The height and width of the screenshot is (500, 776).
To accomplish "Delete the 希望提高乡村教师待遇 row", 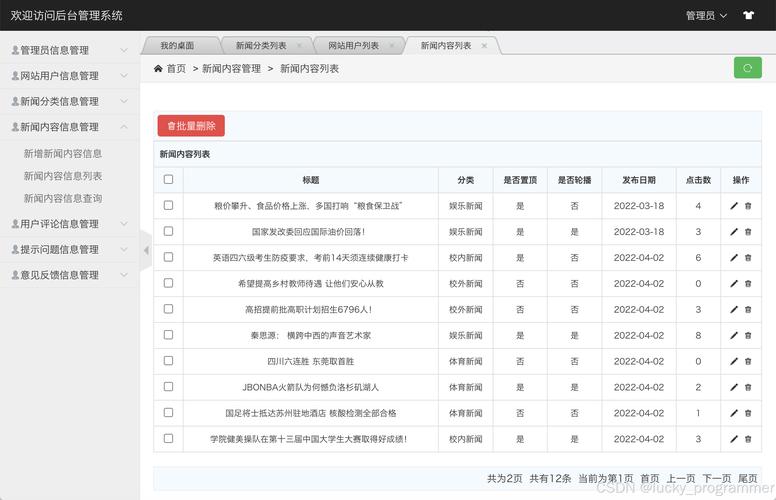I will pos(748,284).
